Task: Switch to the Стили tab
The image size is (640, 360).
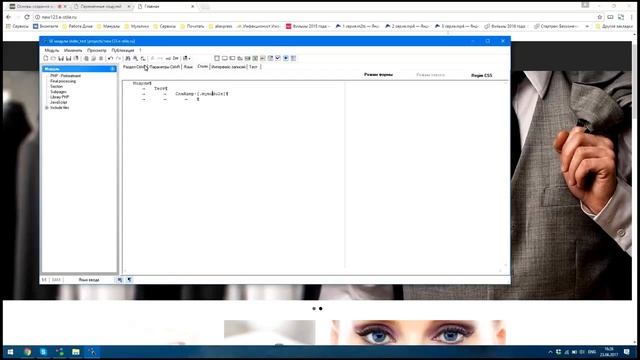Action: pyautogui.click(x=202, y=67)
